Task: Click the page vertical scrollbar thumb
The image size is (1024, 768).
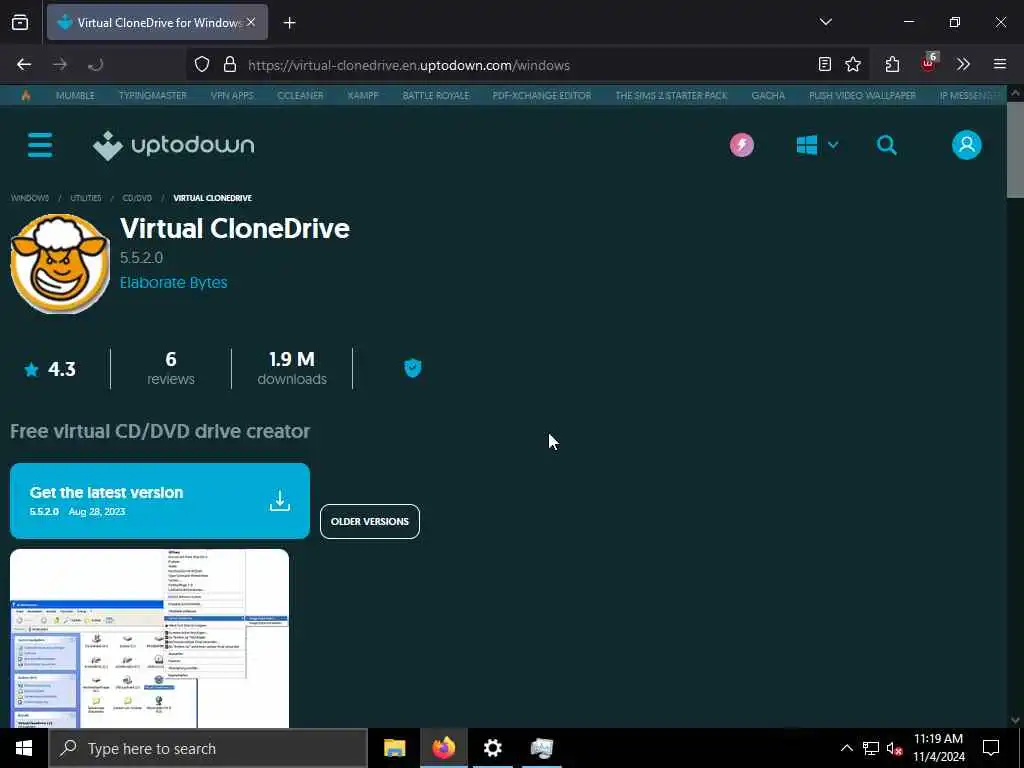Action: 1015,149
